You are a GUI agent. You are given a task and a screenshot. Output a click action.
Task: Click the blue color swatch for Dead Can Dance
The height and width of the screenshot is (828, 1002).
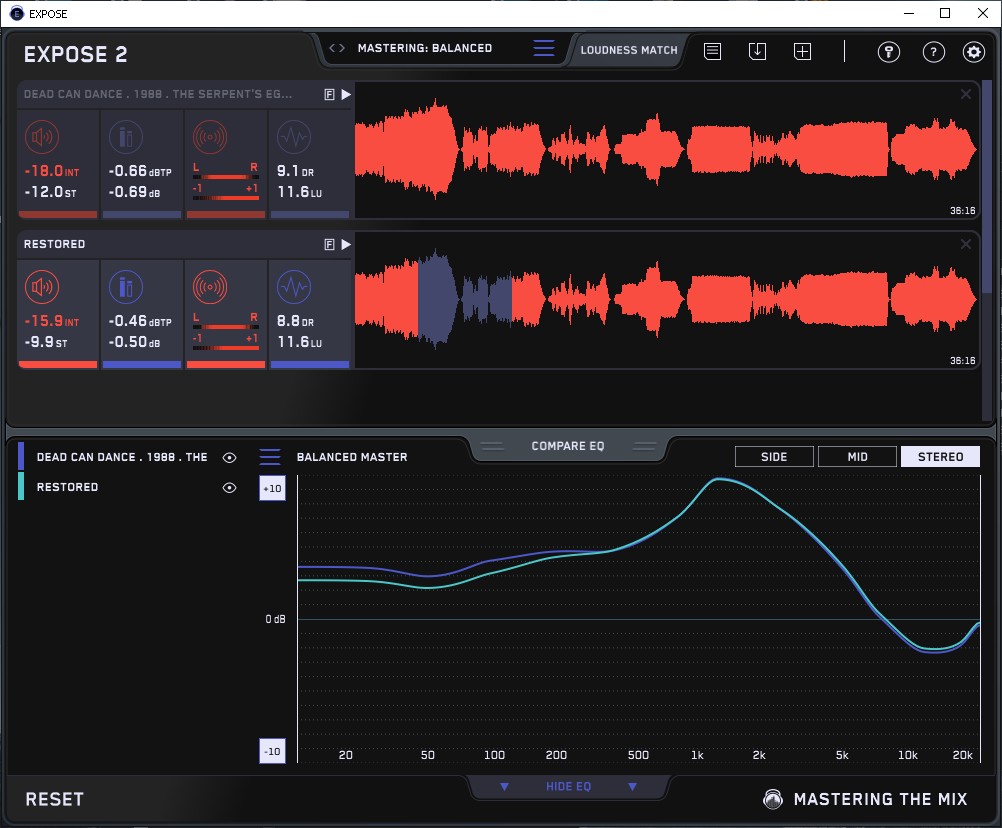click(21, 457)
